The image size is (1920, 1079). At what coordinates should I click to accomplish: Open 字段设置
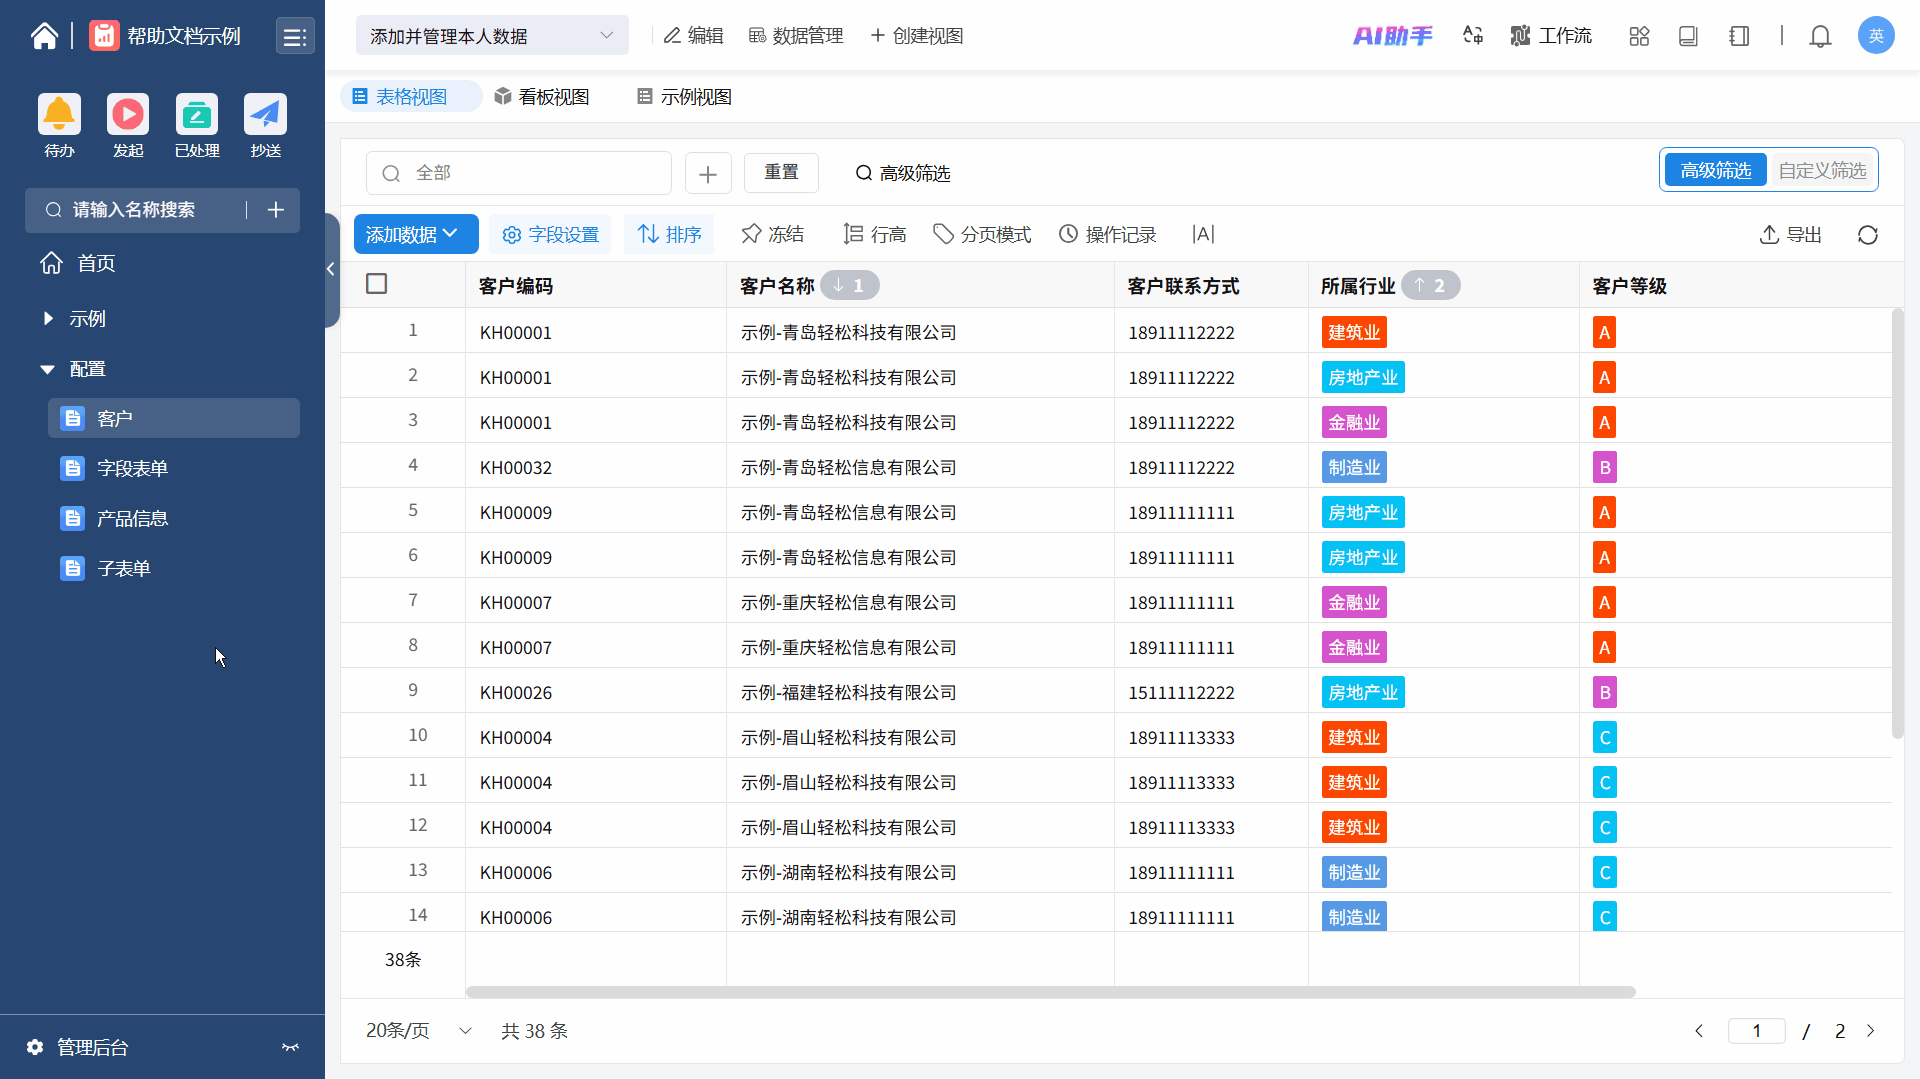point(550,234)
